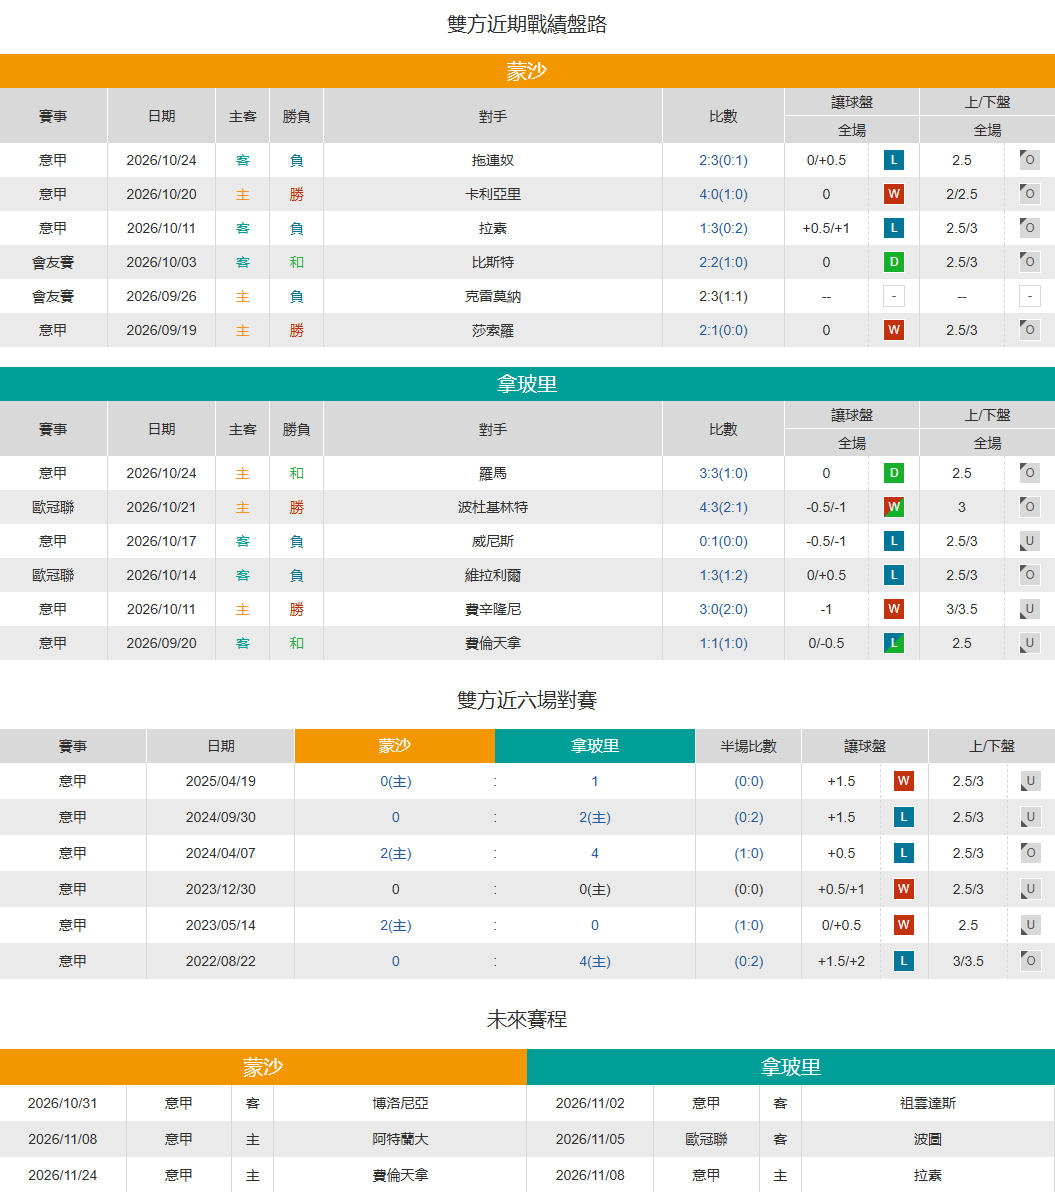Click the 2026/10/03 date cell
The image size is (1055, 1192).
(161, 262)
